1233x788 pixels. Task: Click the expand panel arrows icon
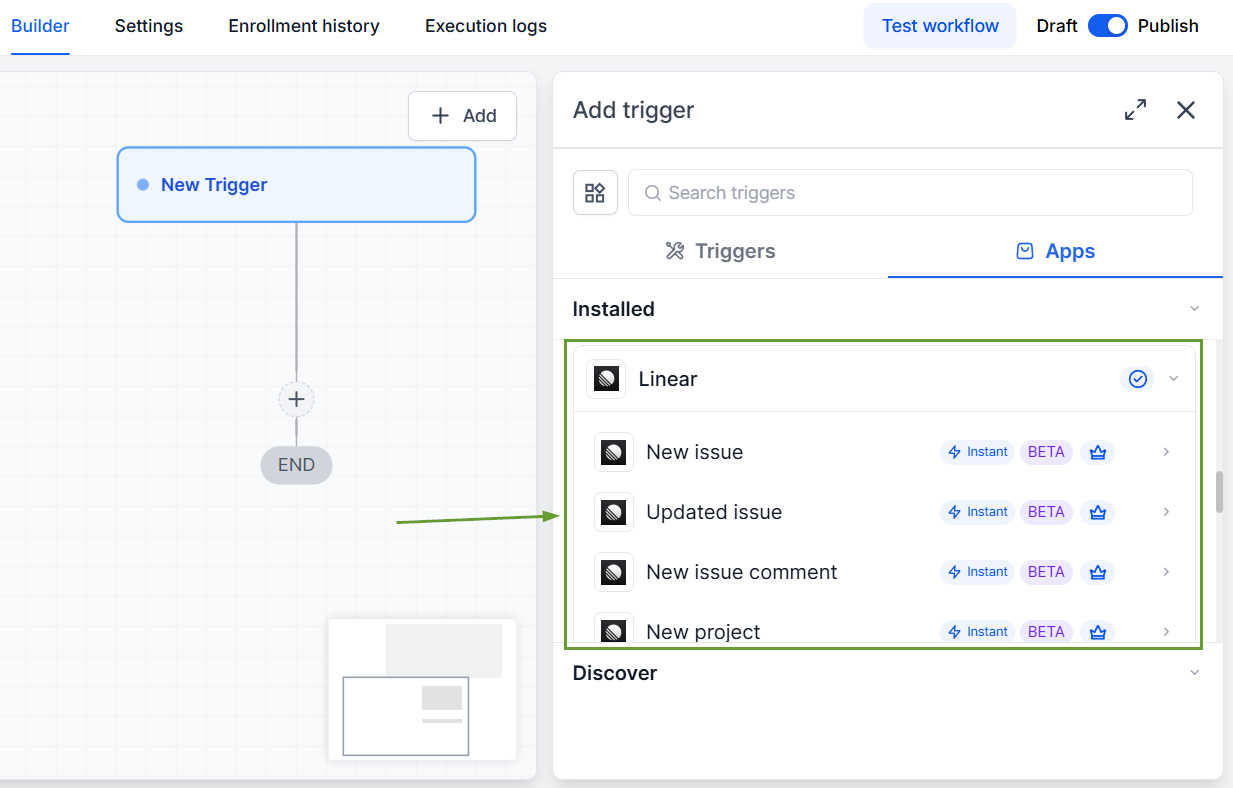(x=1135, y=110)
